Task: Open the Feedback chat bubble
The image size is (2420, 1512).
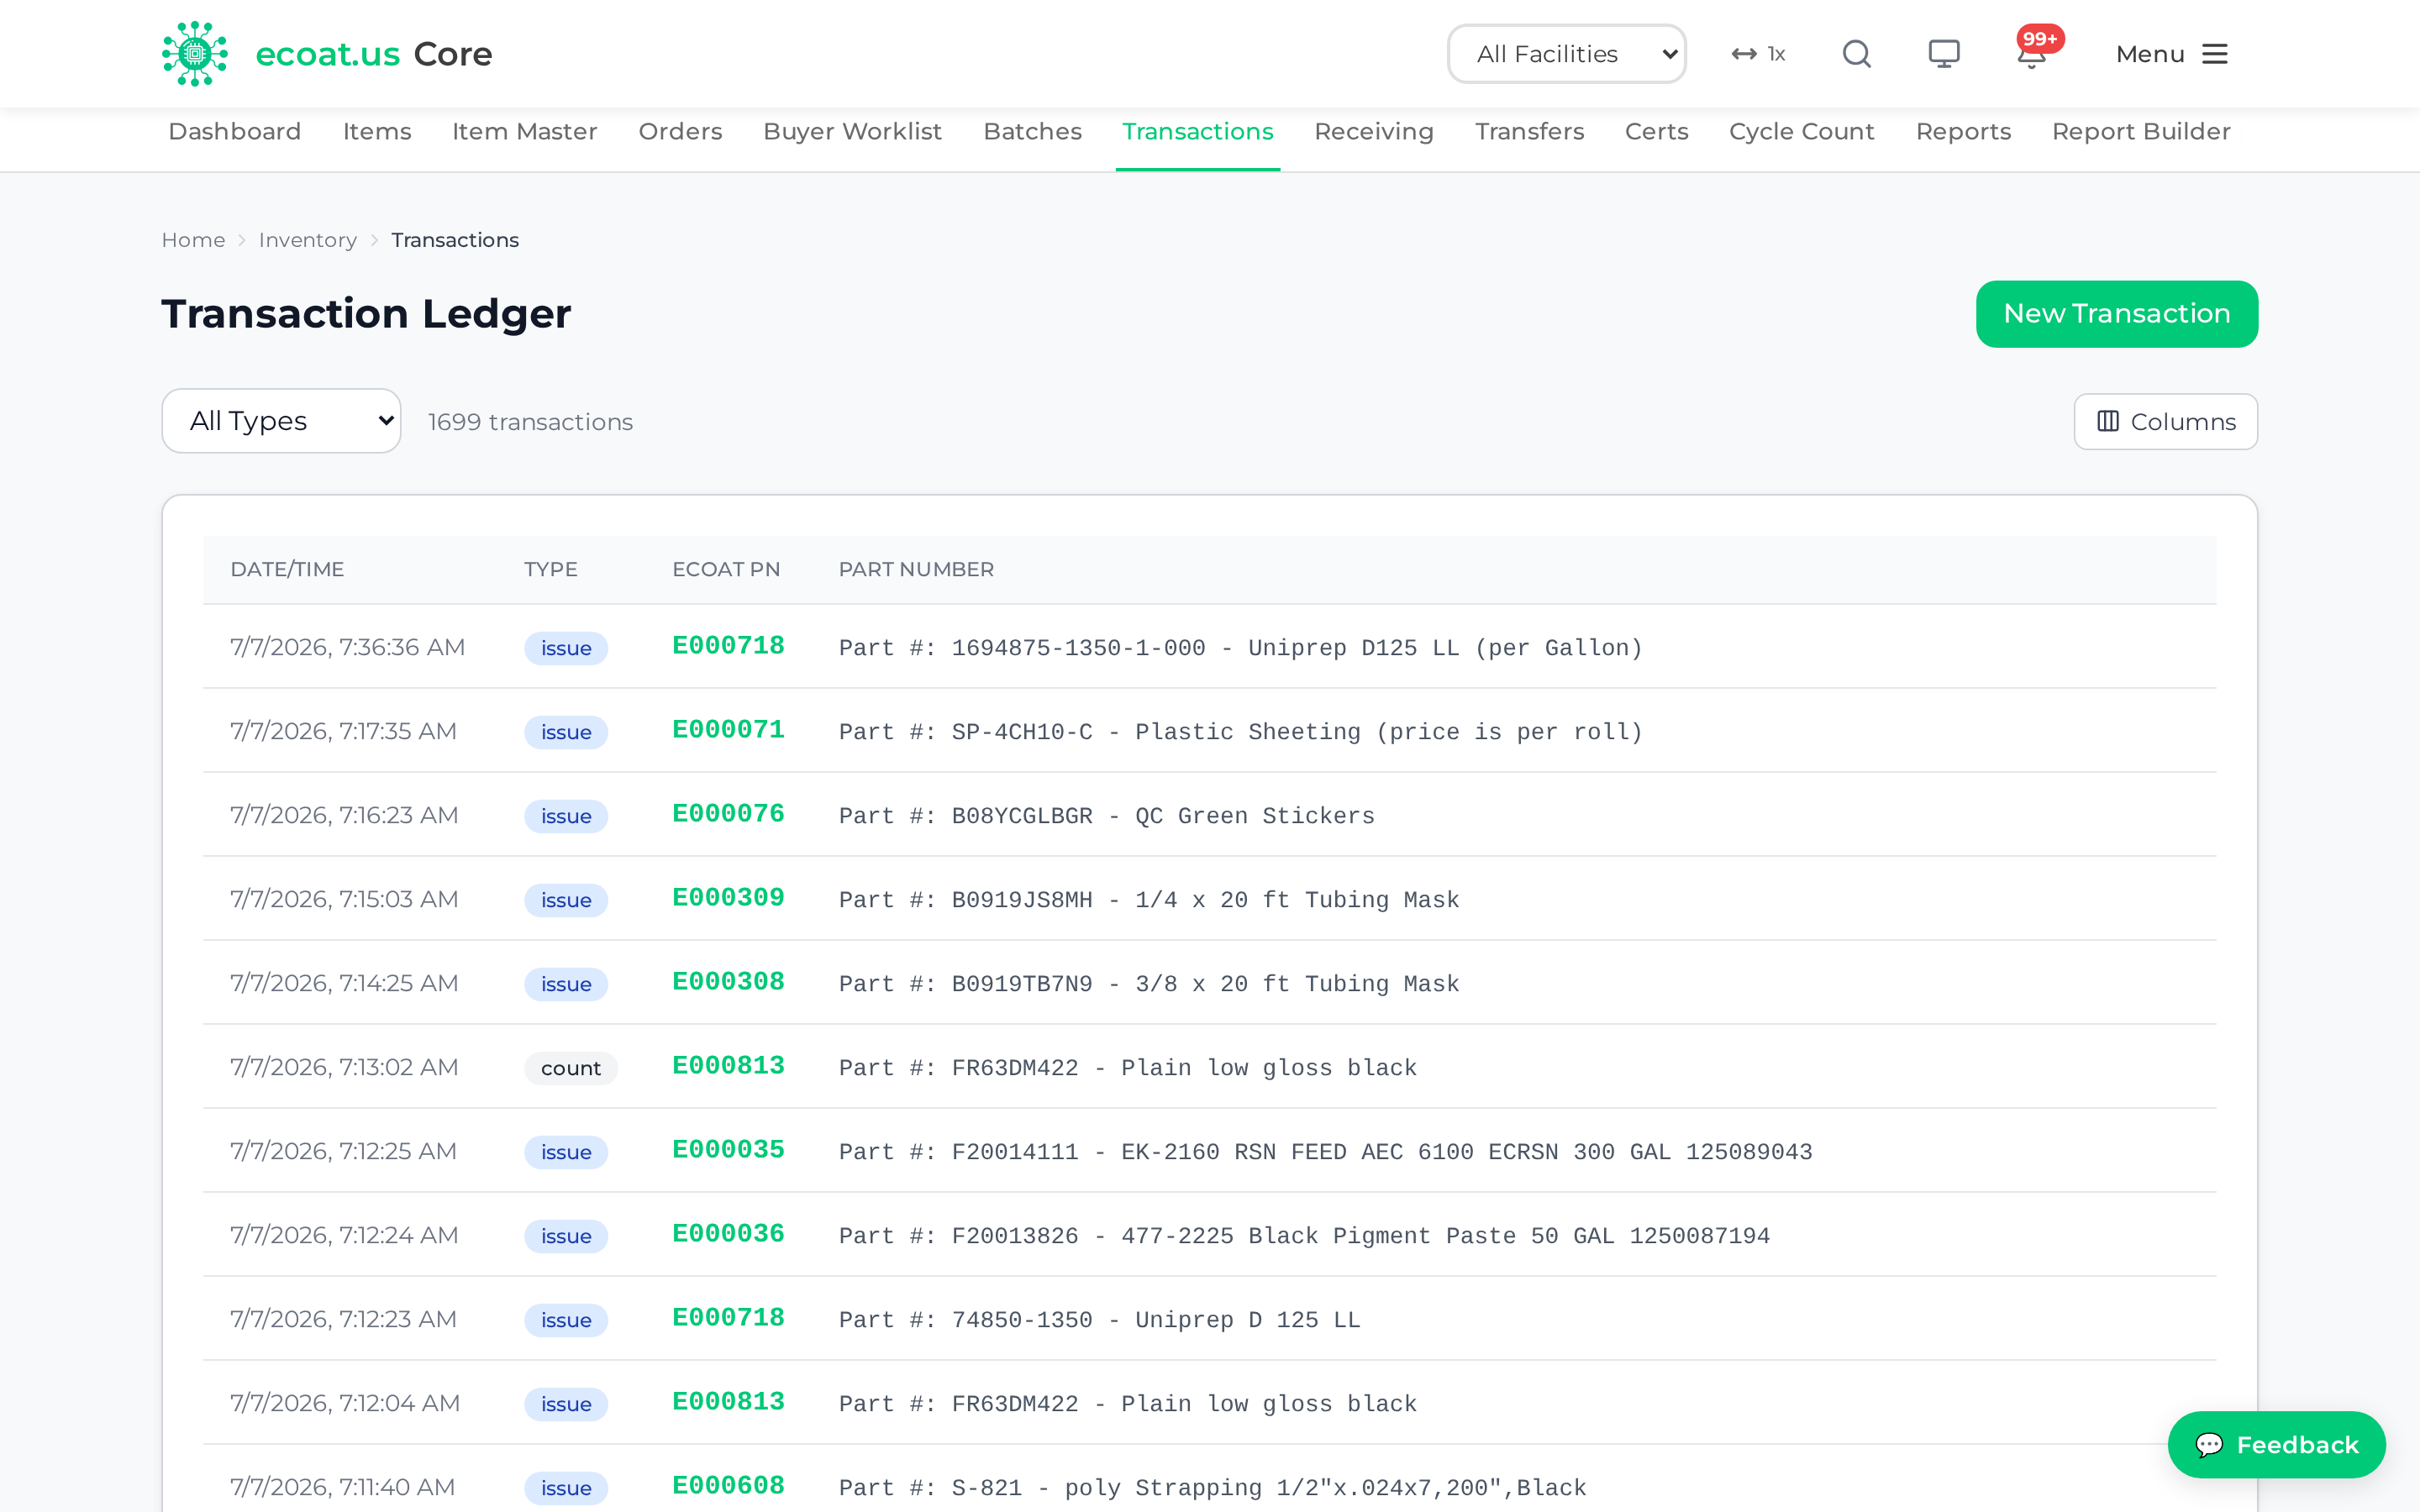Action: (x=2276, y=1444)
